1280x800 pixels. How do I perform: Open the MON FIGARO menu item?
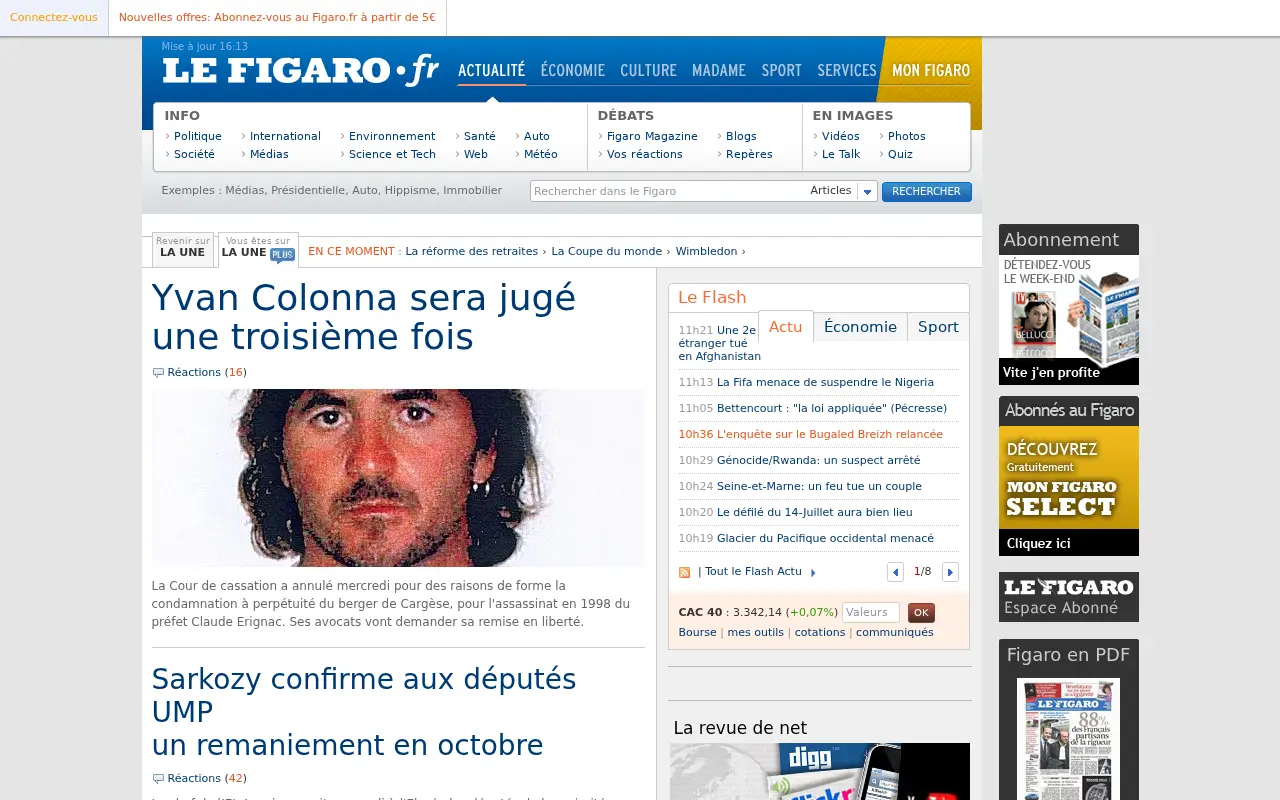(931, 70)
